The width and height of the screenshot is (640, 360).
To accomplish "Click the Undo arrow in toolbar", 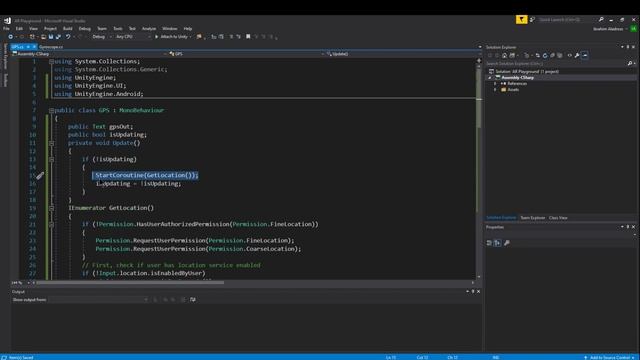I will coord(68,37).
